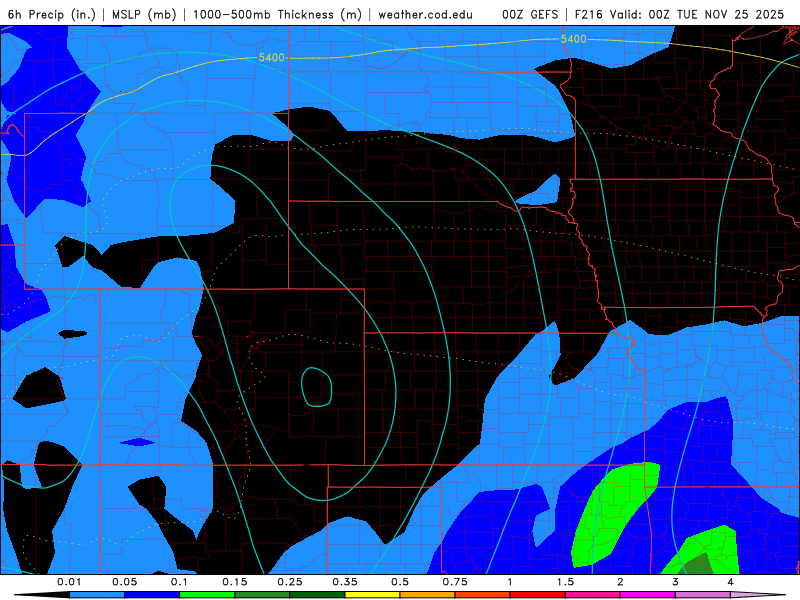
Task: Click the '6h Precip (in.)' title text
Action: [x=52, y=14]
